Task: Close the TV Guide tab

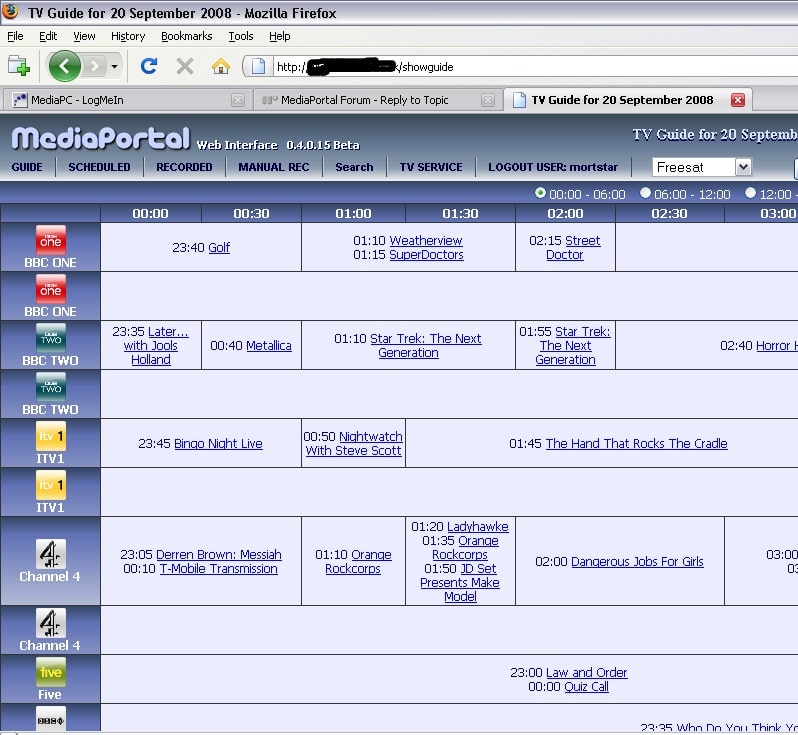Action: coord(738,100)
